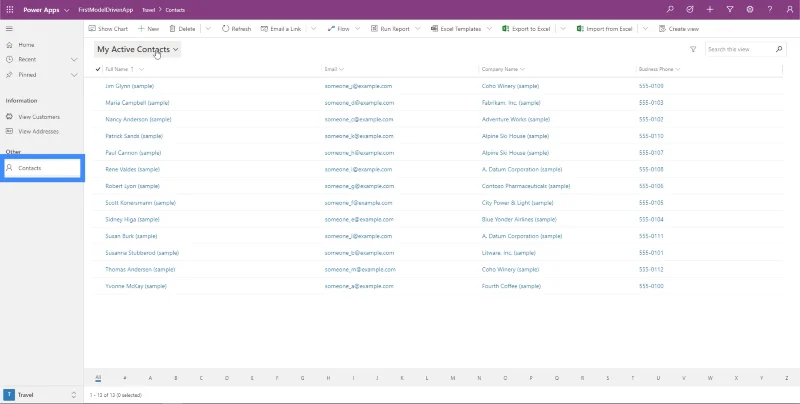The height and width of the screenshot is (404, 800).
Task: Click Show Chart in command bar
Action: point(108,29)
